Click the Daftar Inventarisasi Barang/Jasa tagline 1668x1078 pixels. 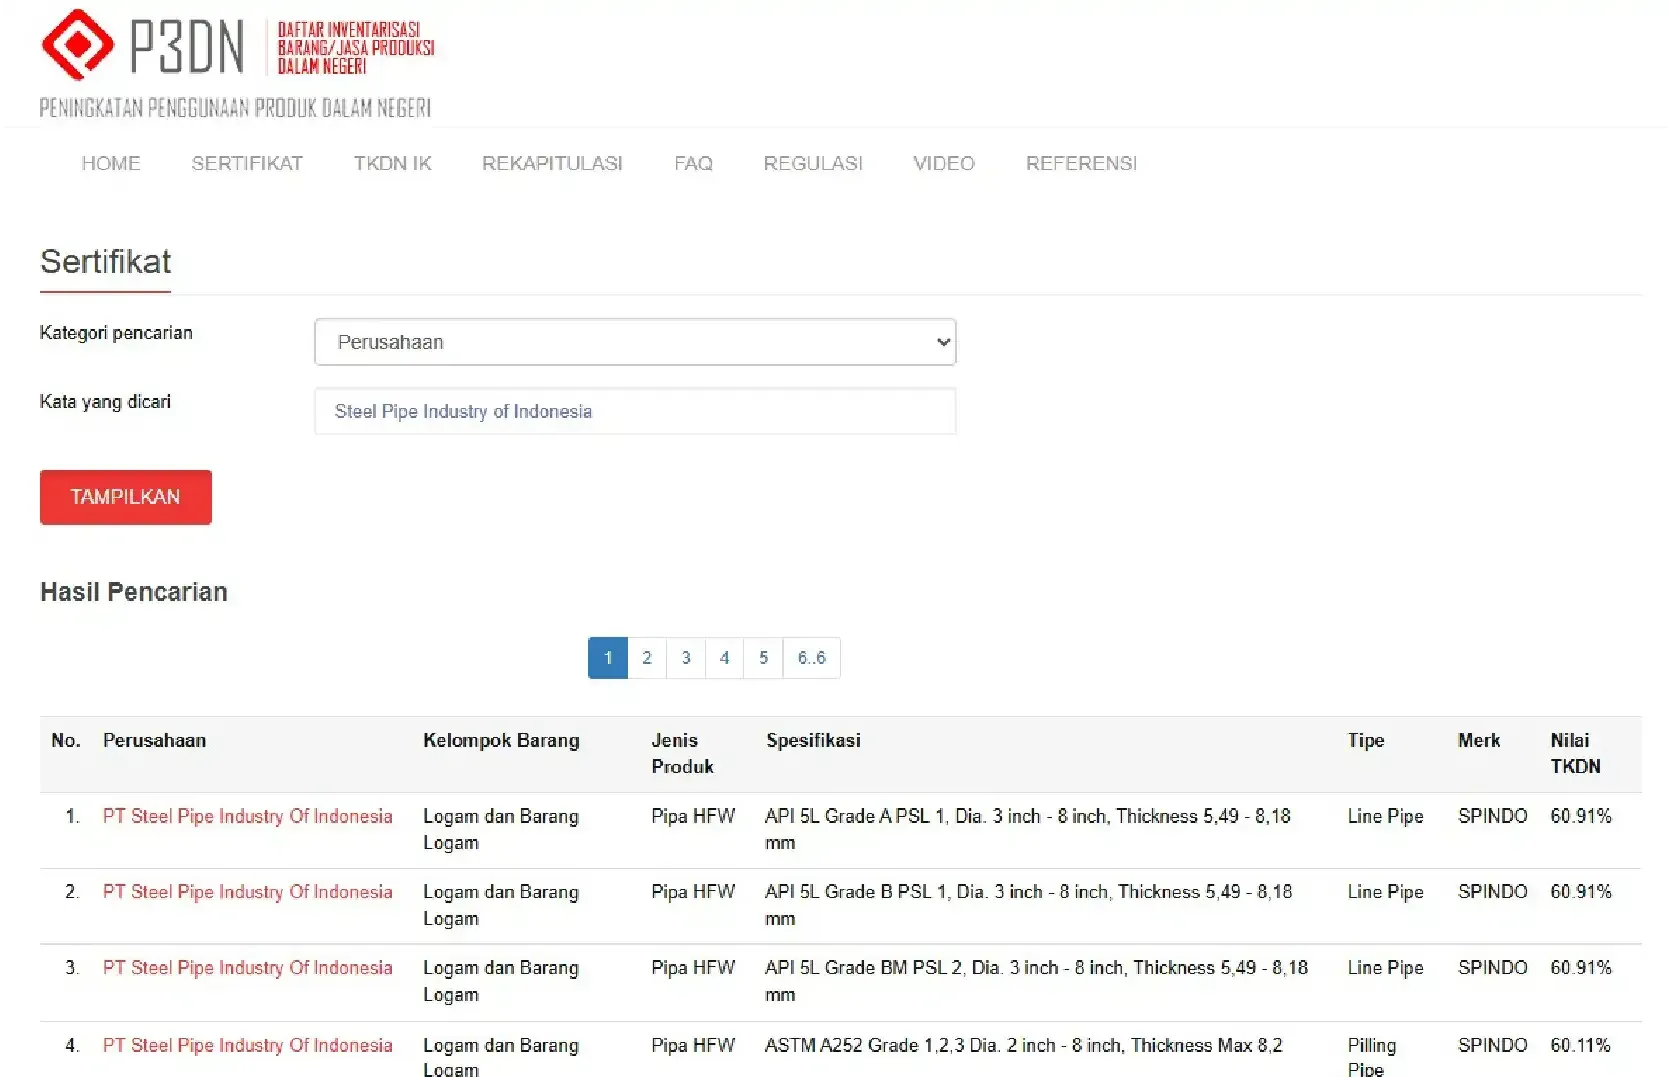[x=356, y=48]
